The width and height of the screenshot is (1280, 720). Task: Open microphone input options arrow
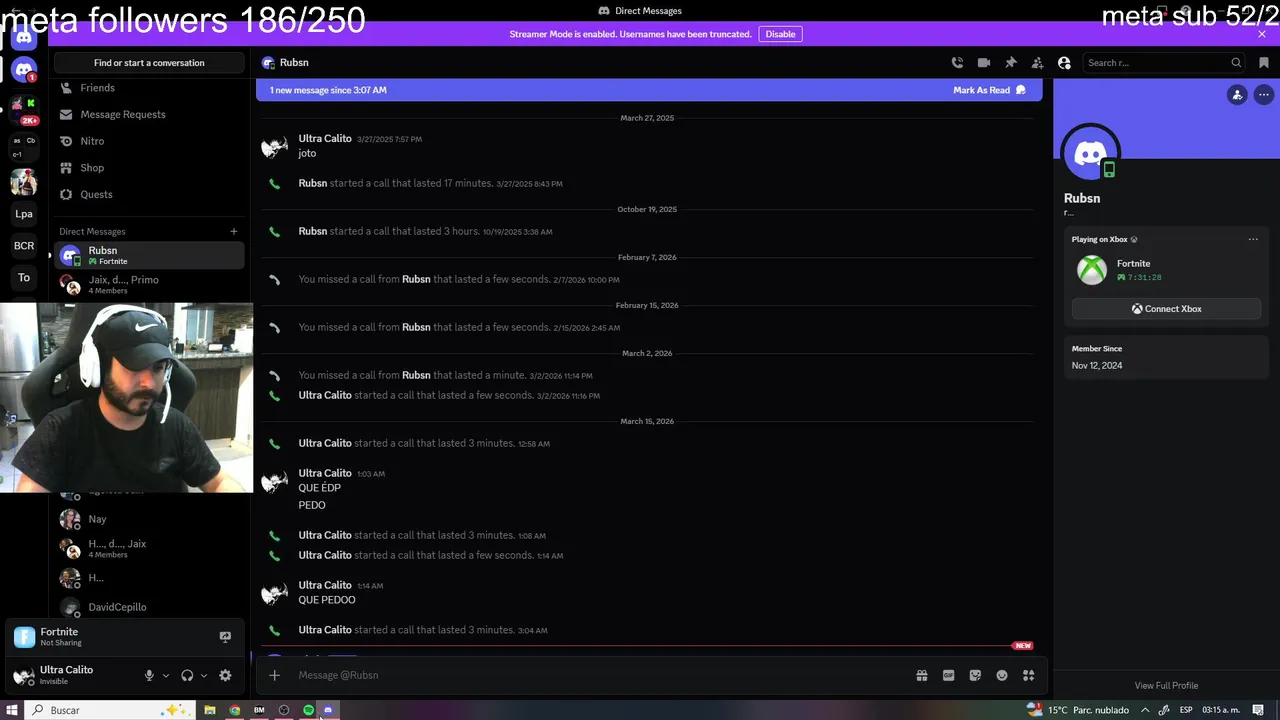coord(166,676)
